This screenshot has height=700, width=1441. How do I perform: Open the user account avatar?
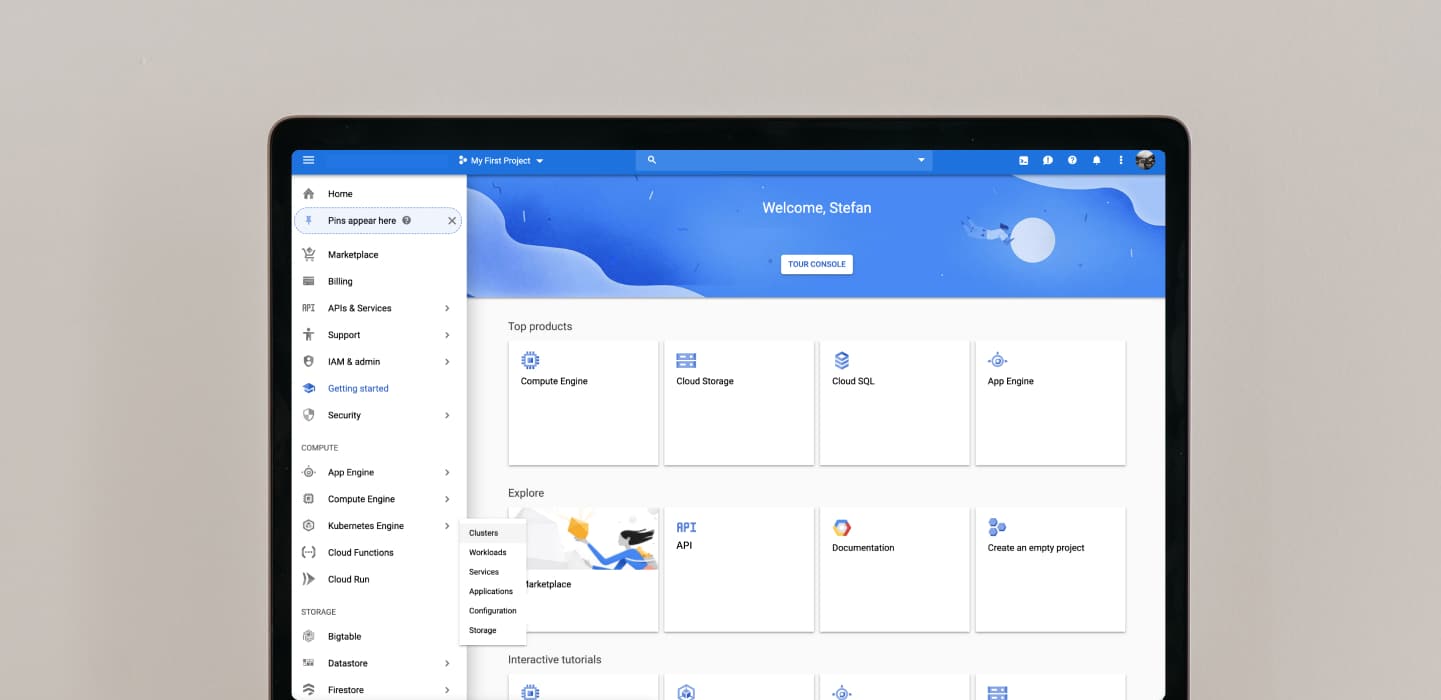(1146, 160)
